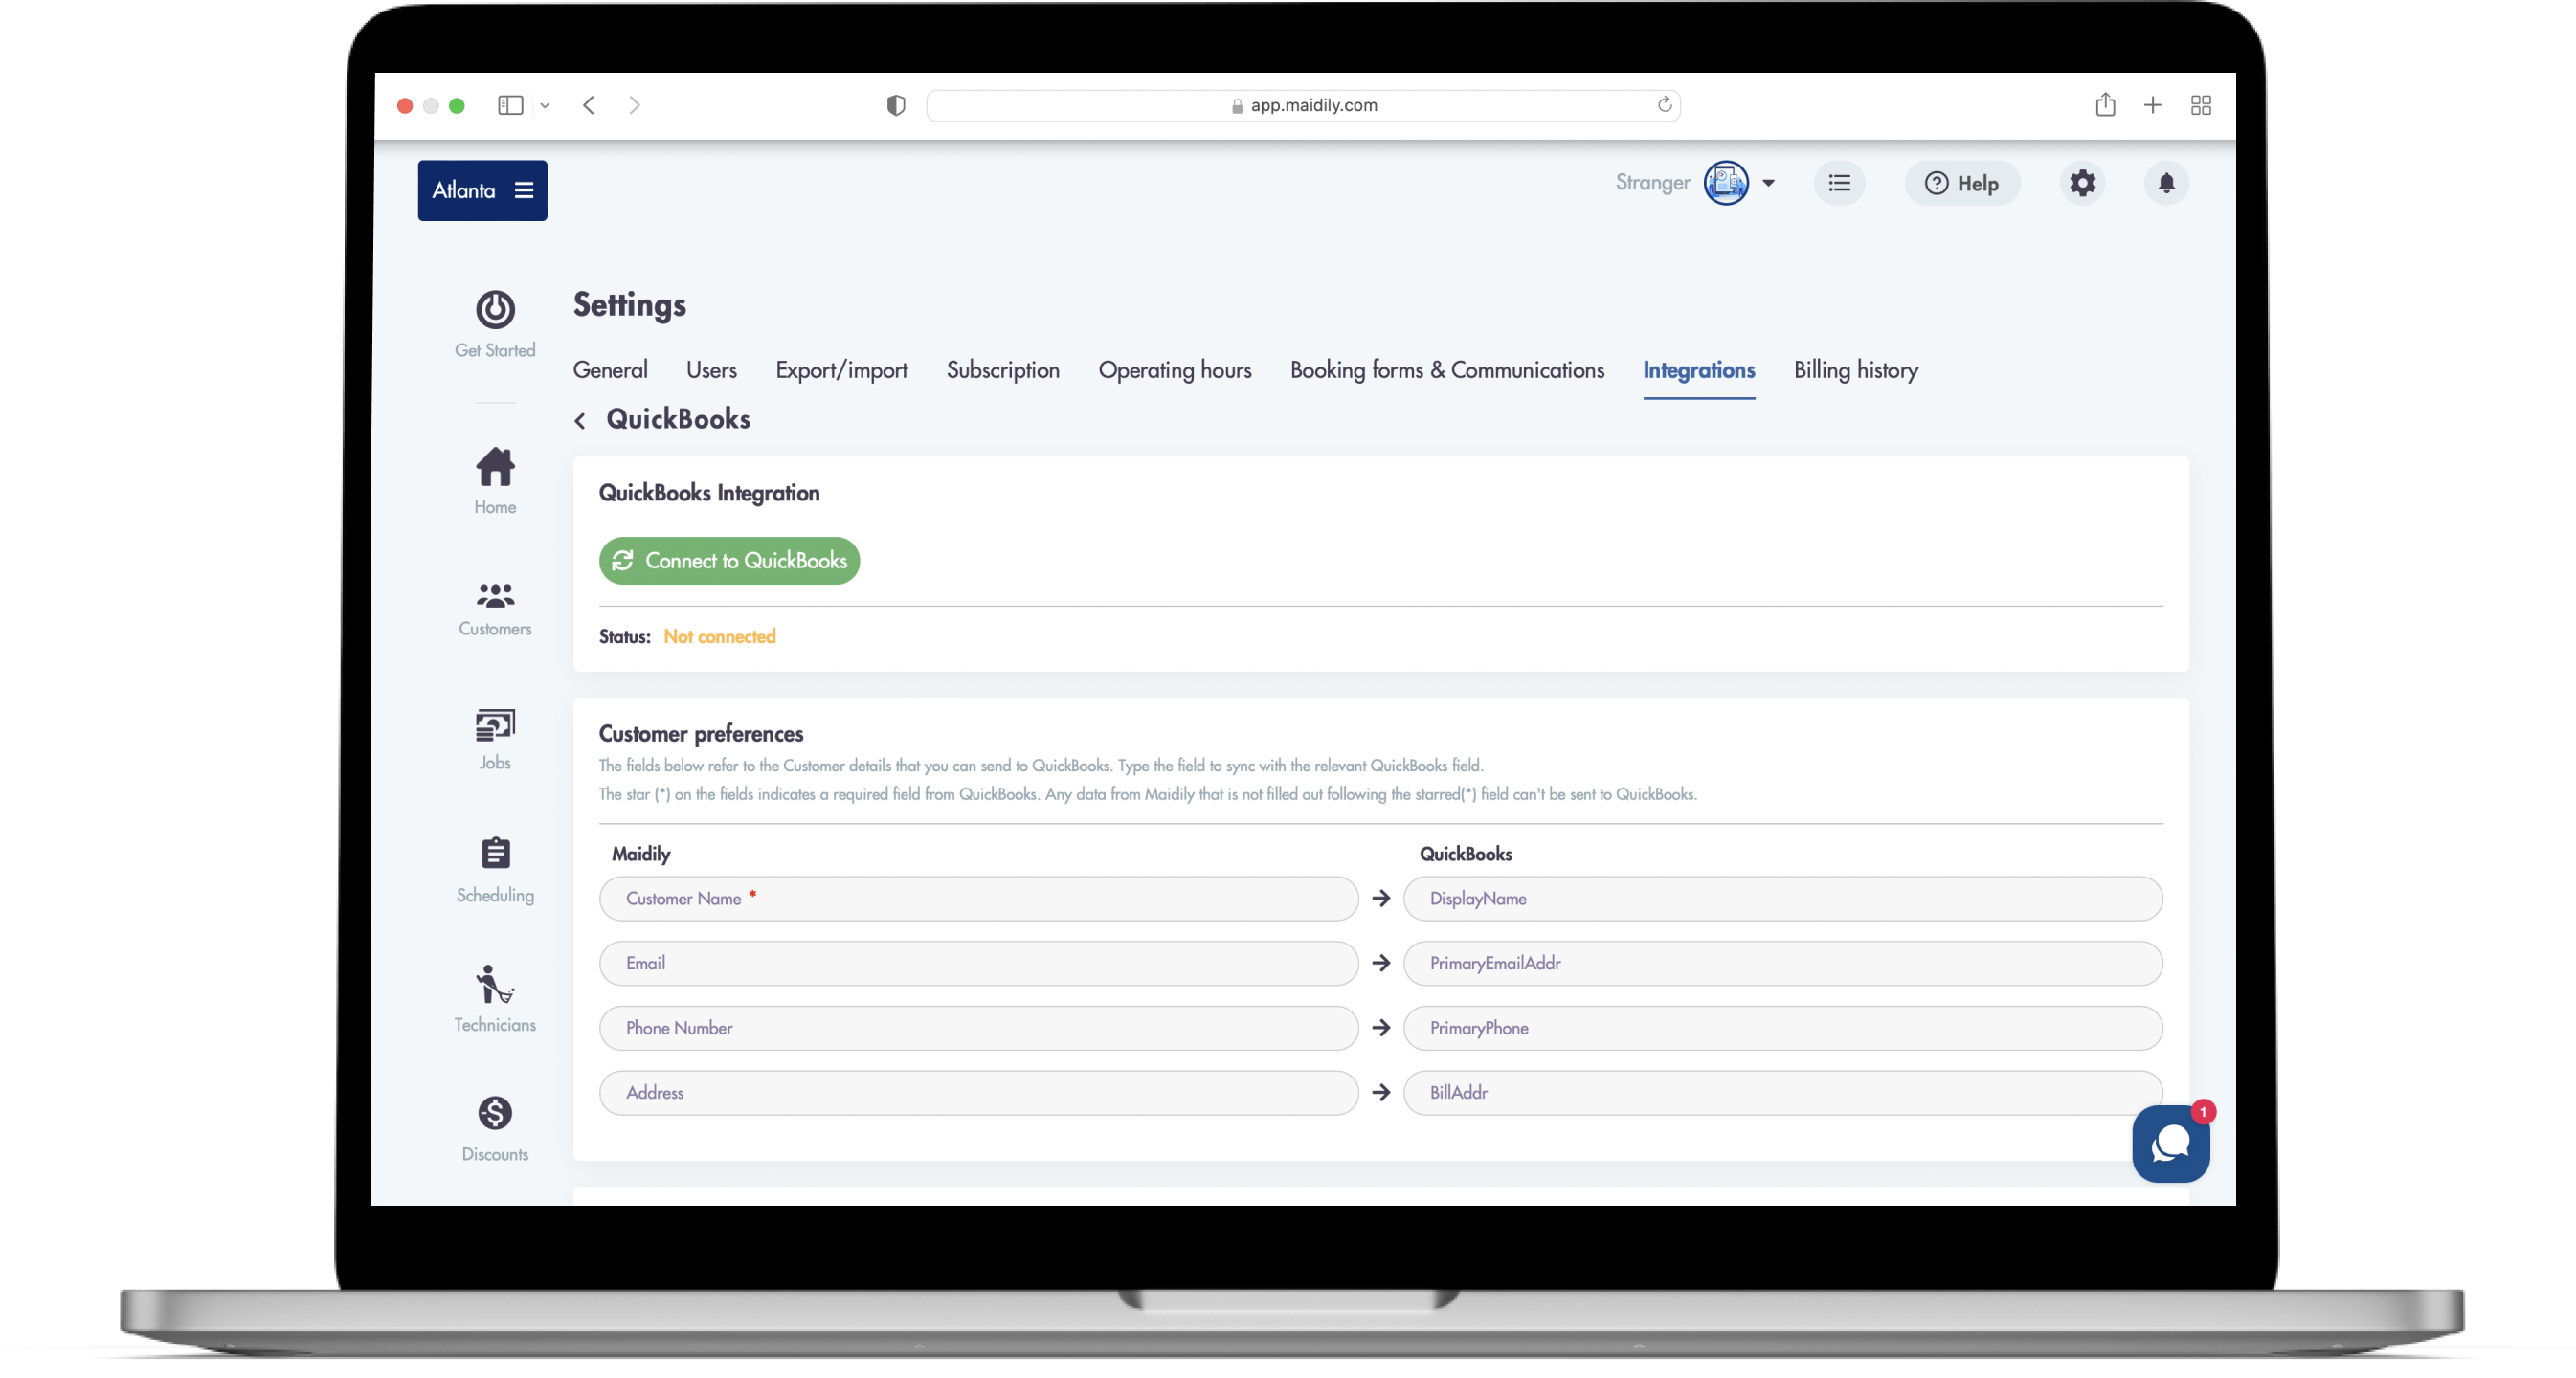Expand the Stranger user profile dropdown
Image resolution: width=2576 pixels, height=1378 pixels.
[1768, 183]
